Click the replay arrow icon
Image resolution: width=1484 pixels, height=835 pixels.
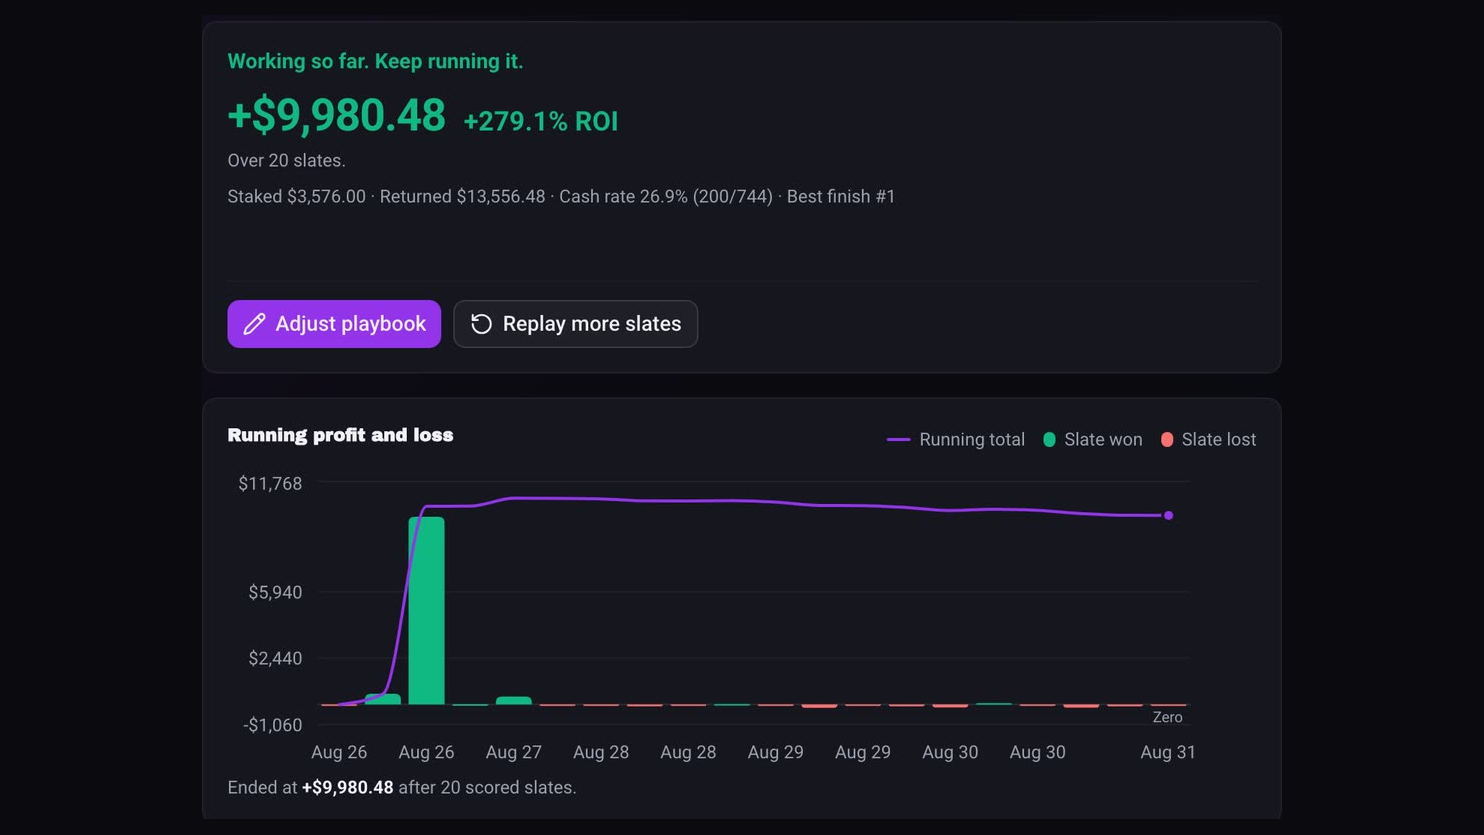pyautogui.click(x=481, y=324)
